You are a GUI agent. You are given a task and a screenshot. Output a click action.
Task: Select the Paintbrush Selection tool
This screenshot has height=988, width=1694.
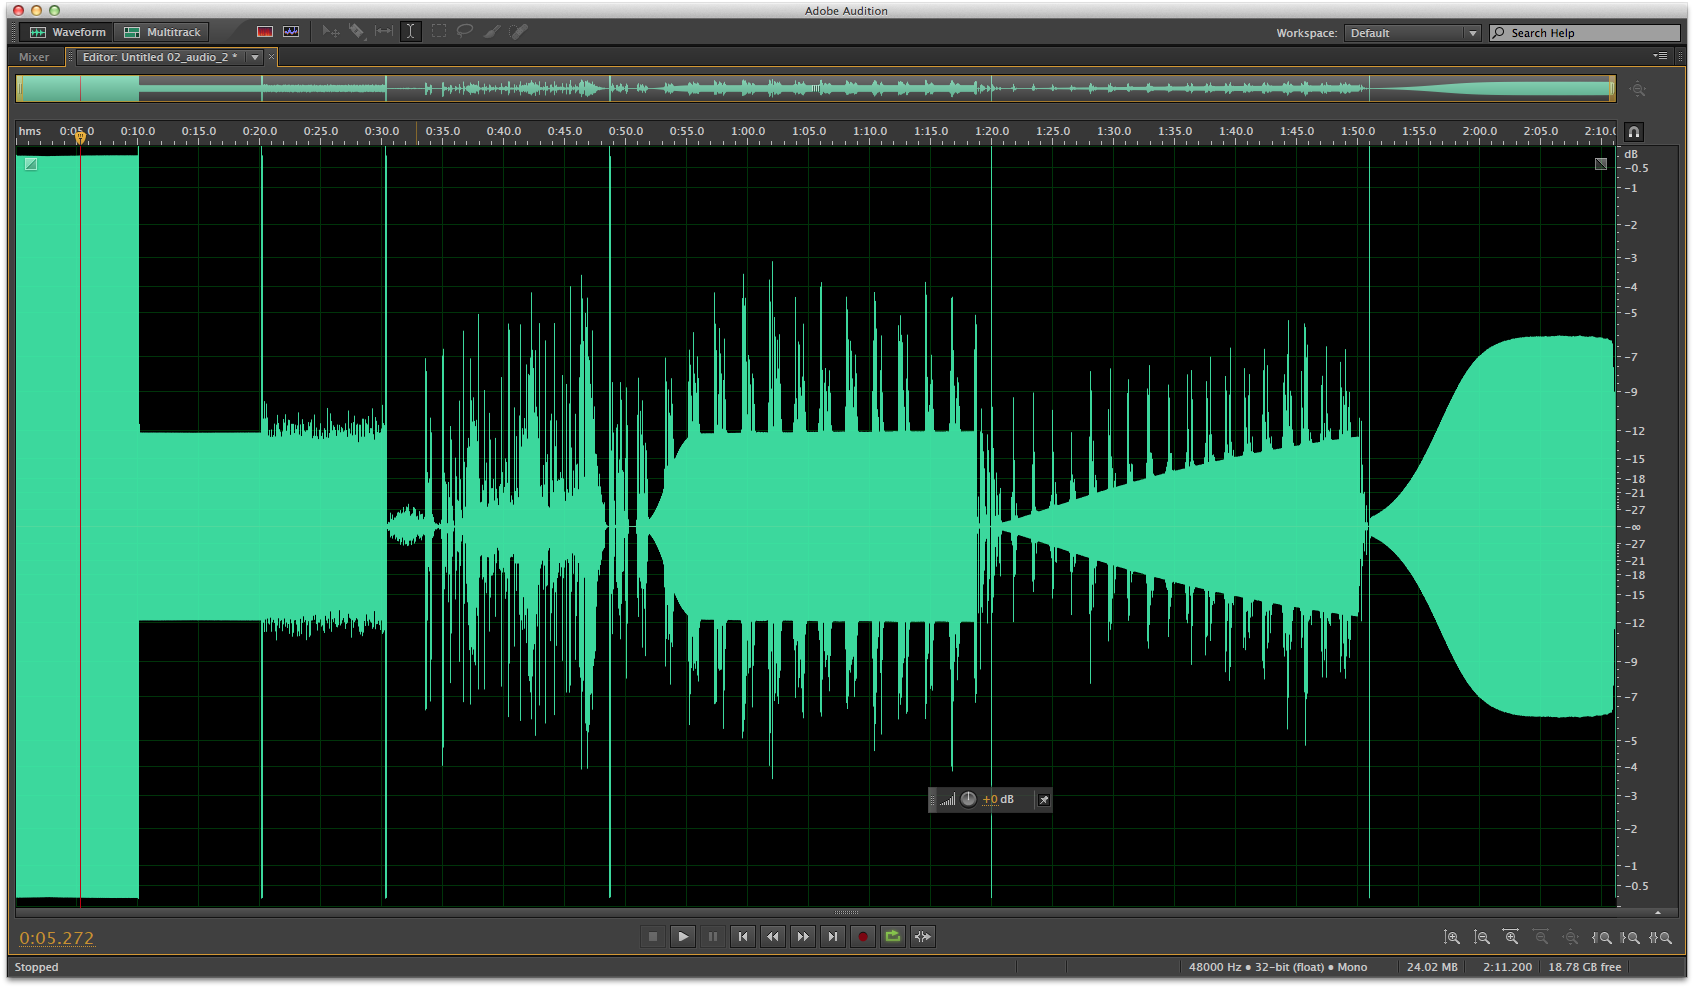pyautogui.click(x=492, y=32)
